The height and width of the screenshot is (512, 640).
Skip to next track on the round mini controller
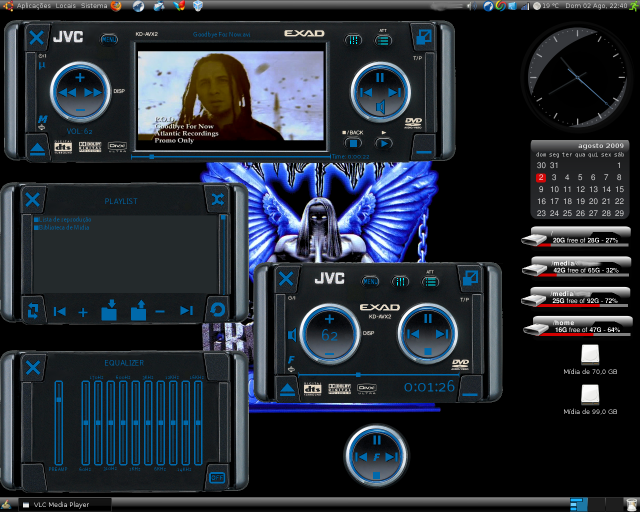pos(391,457)
